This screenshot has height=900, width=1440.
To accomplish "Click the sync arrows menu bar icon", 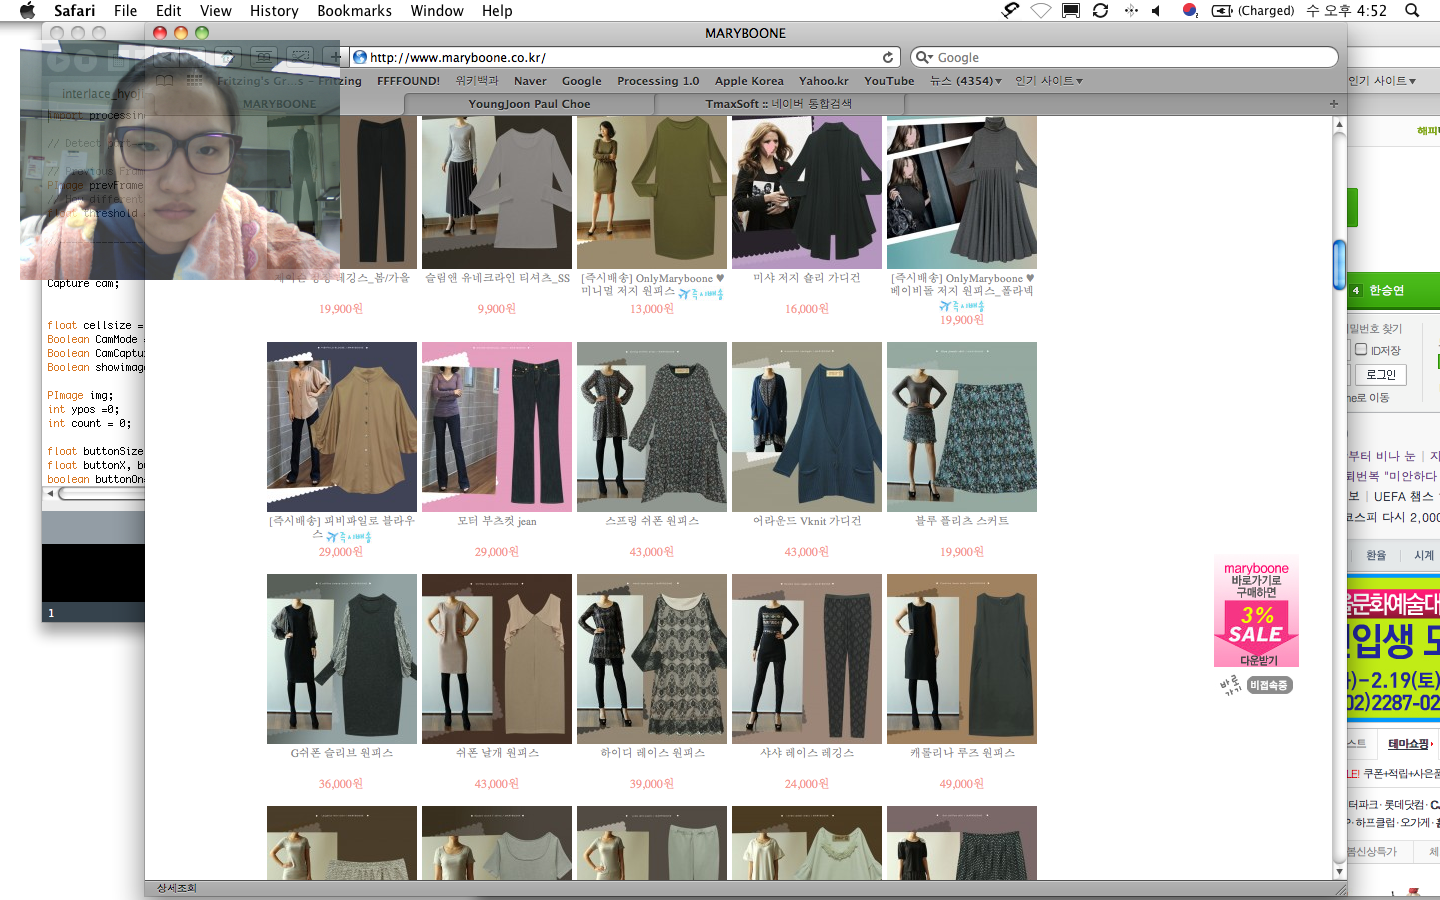I will [x=1100, y=11].
